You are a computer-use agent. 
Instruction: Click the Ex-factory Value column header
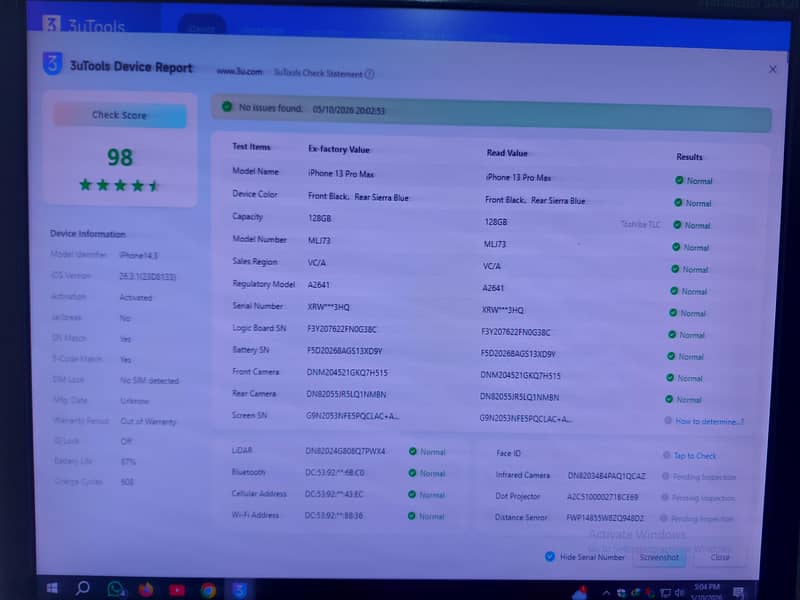tap(339, 149)
